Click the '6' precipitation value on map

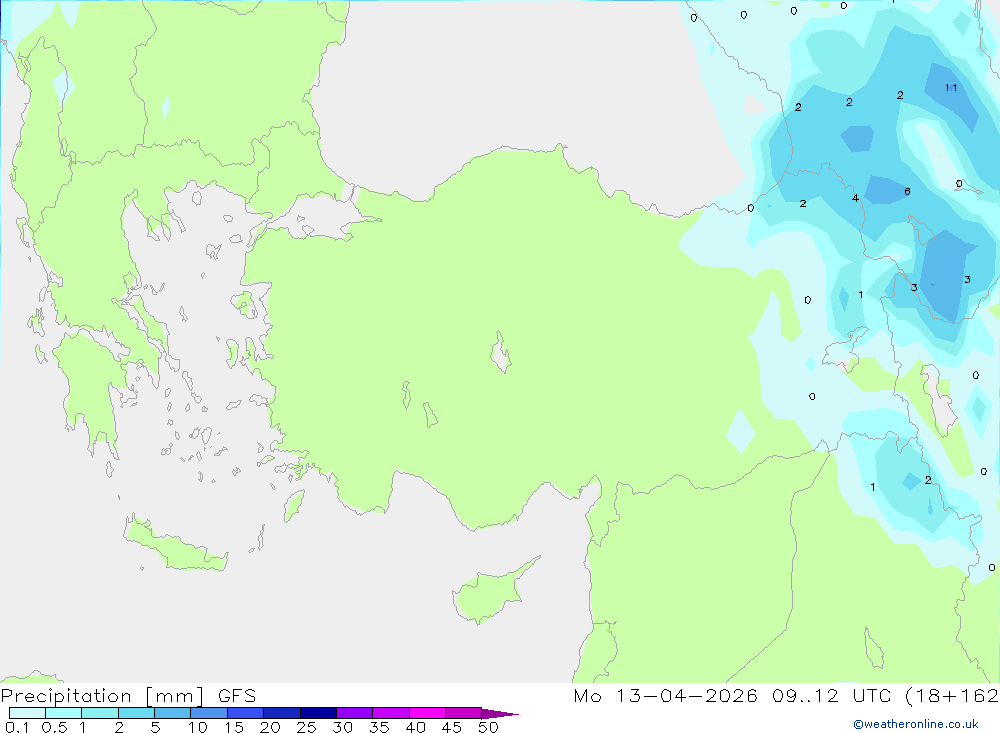907,191
